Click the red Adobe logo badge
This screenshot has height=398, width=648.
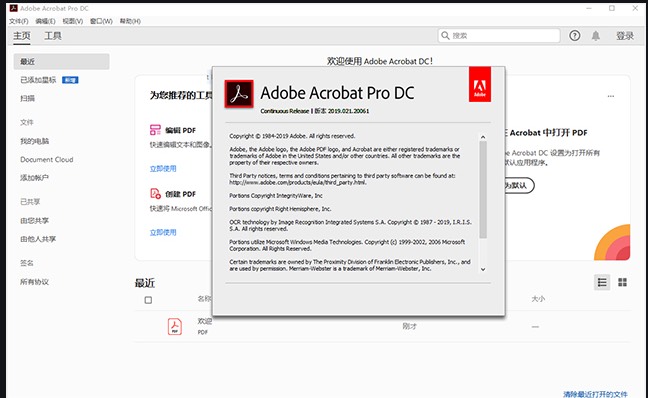480,84
